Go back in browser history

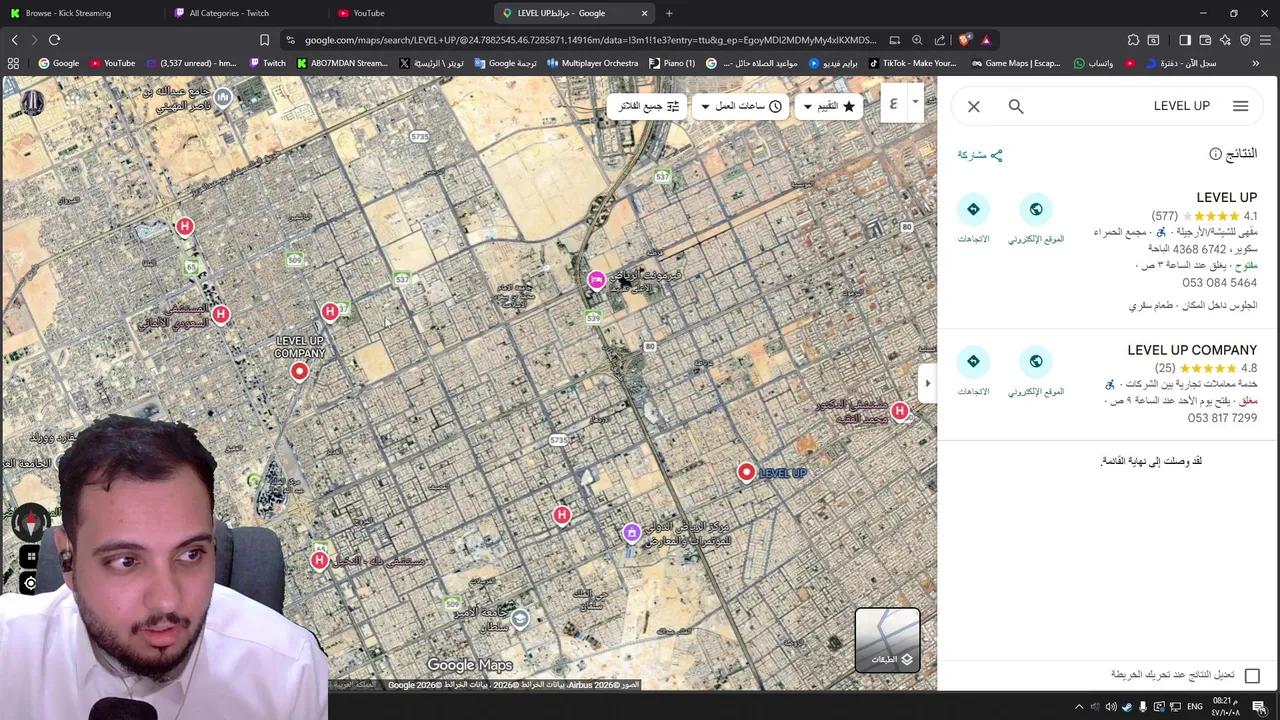tap(14, 40)
